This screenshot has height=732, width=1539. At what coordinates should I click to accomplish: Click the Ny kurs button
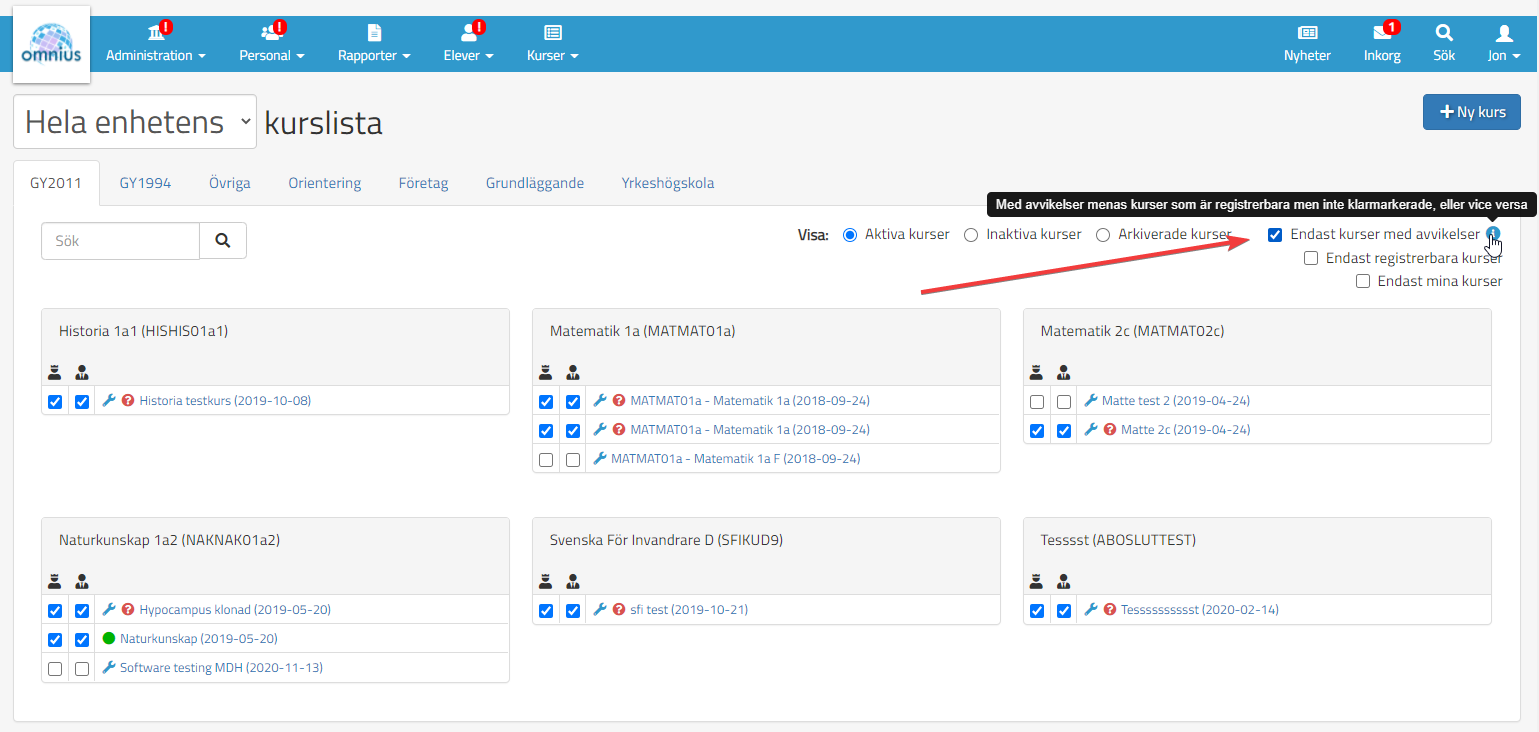1471,112
